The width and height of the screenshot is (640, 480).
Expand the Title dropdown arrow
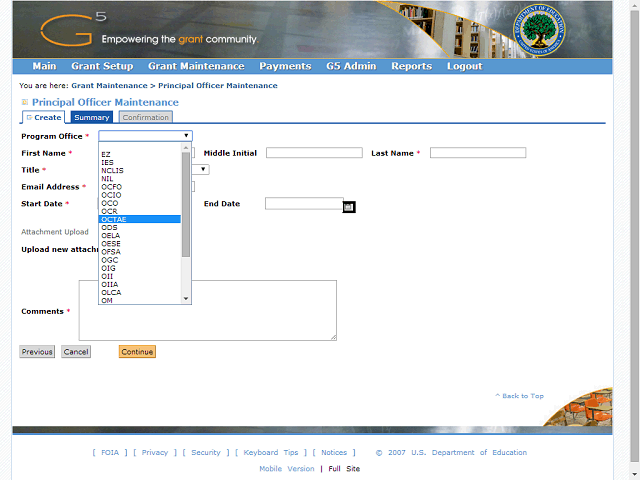(204, 170)
